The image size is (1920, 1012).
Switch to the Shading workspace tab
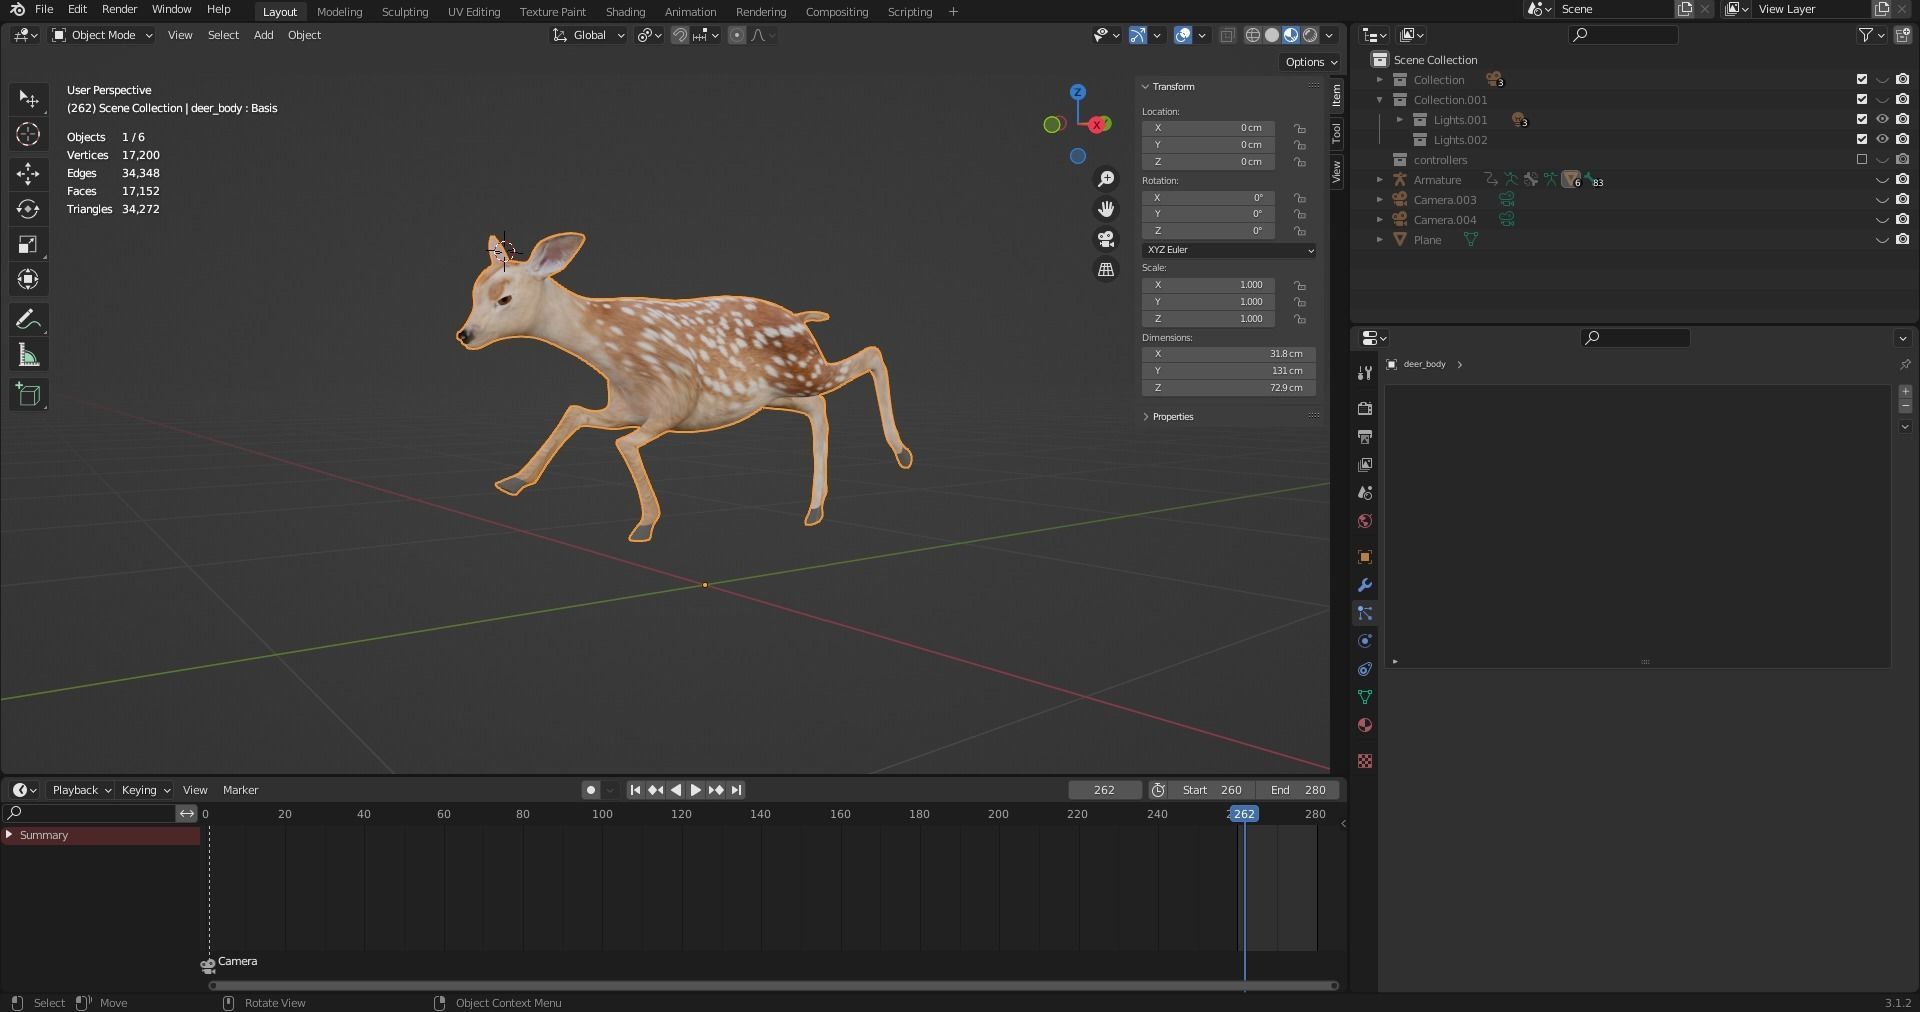625,12
